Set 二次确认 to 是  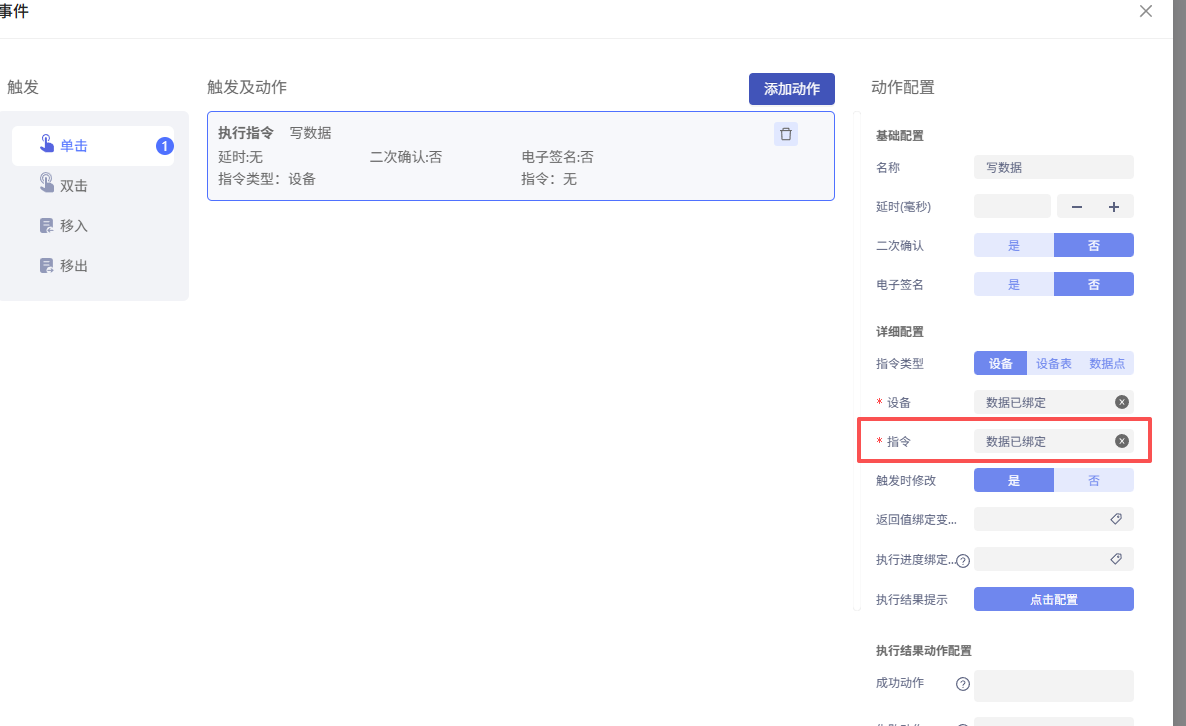tap(1013, 245)
